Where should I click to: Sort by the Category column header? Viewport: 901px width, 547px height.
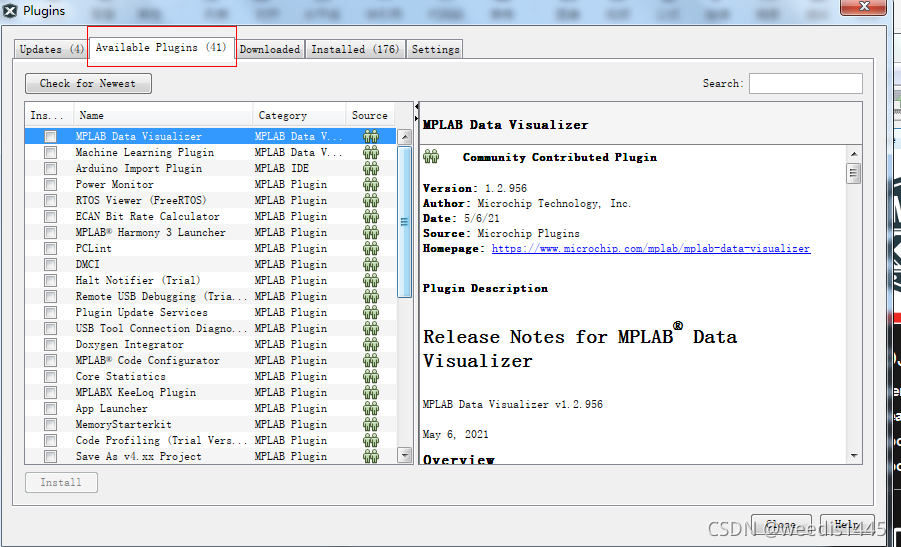coord(299,115)
